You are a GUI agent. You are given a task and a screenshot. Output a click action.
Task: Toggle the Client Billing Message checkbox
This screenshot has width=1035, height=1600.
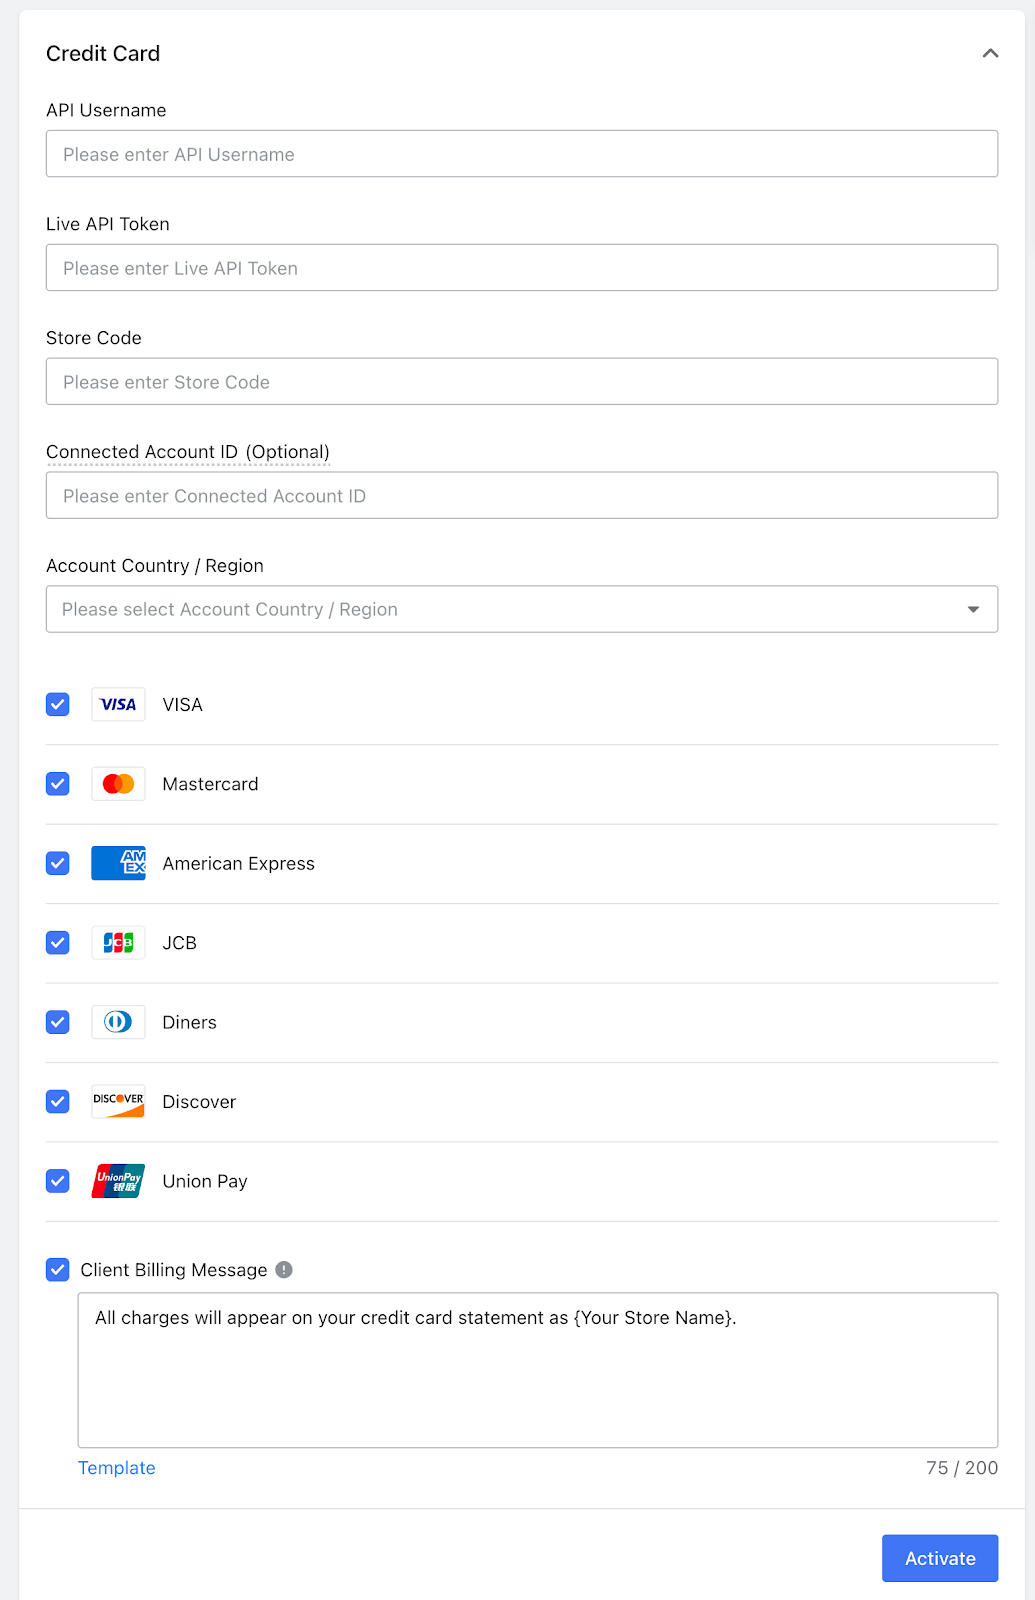58,1270
